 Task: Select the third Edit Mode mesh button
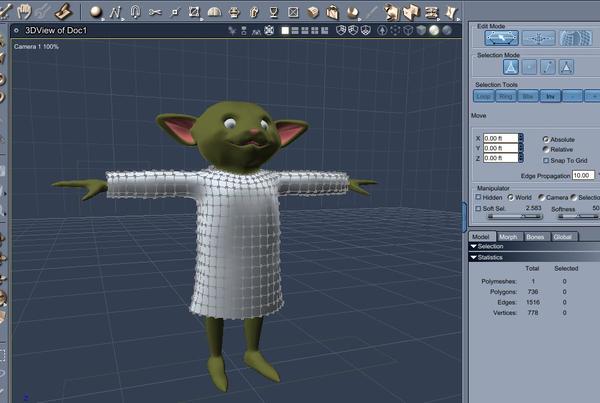click(576, 38)
